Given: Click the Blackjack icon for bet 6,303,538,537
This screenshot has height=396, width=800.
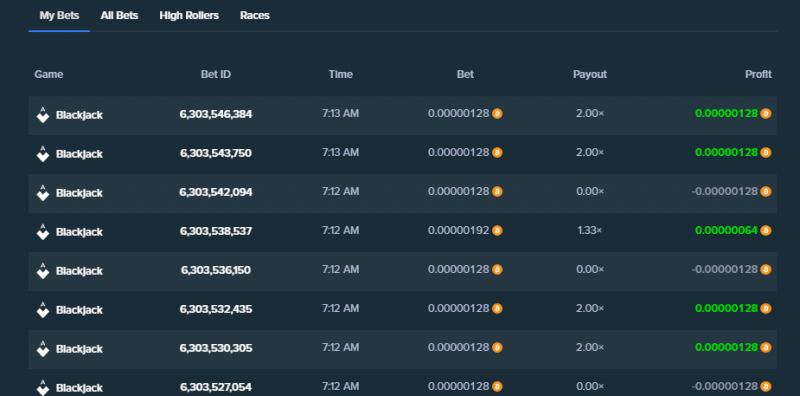Looking at the screenshot, I should (x=43, y=232).
